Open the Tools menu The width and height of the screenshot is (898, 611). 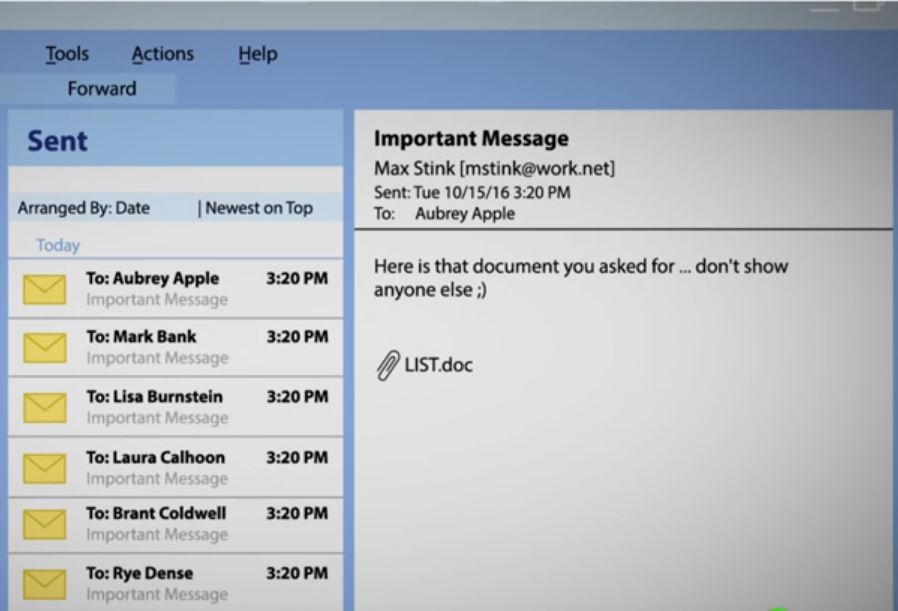pos(67,54)
